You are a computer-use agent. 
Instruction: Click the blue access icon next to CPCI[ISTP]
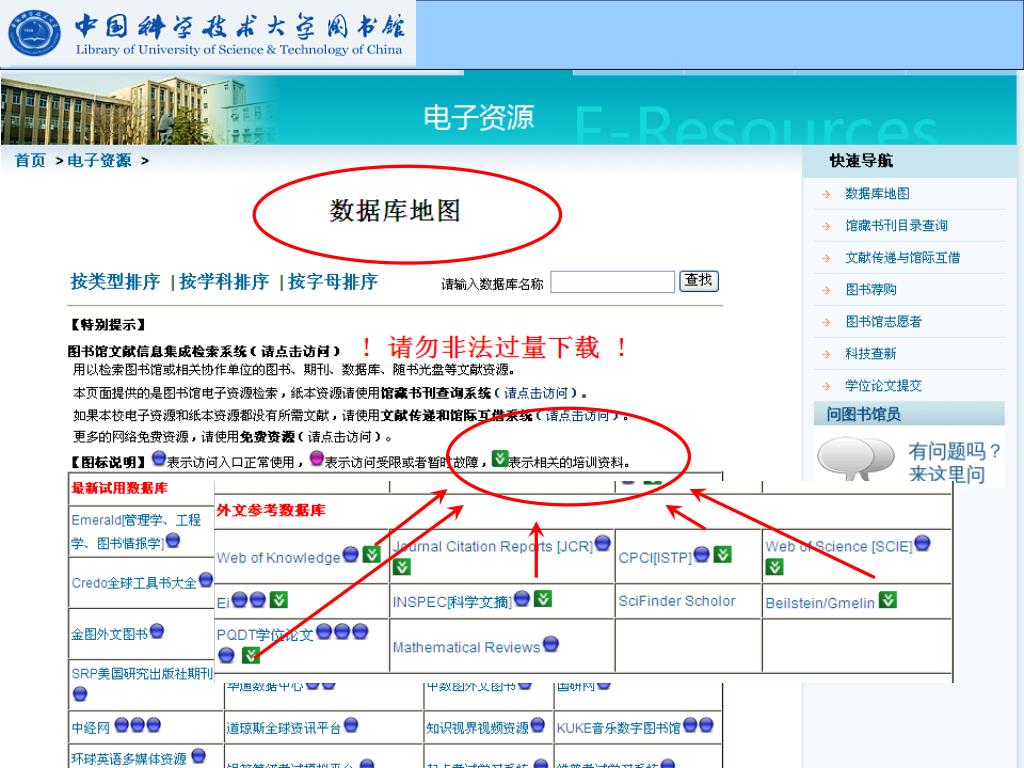(701, 554)
